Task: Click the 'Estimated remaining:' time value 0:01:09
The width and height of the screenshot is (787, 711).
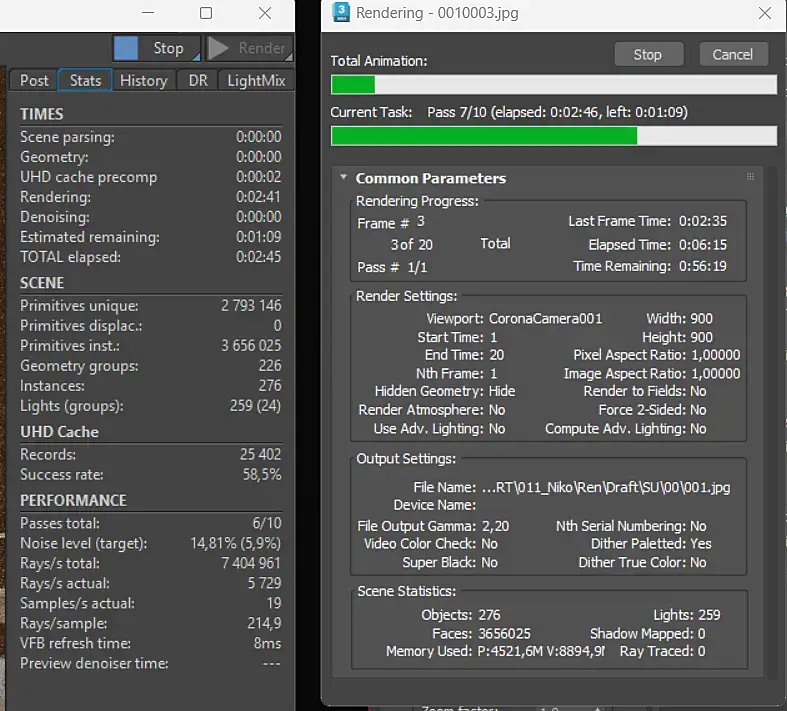Action: click(x=258, y=237)
